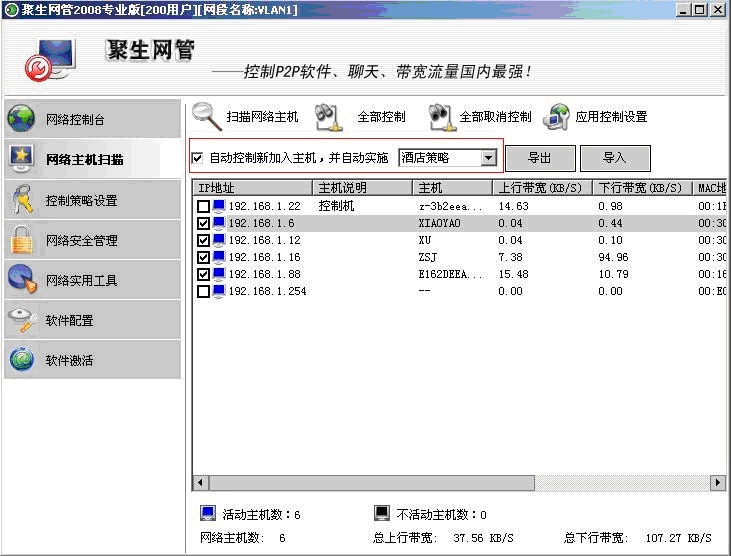731x556 pixels.
Task: Open 网络控制台 globe icon in sidebar
Action: [x=21, y=119]
